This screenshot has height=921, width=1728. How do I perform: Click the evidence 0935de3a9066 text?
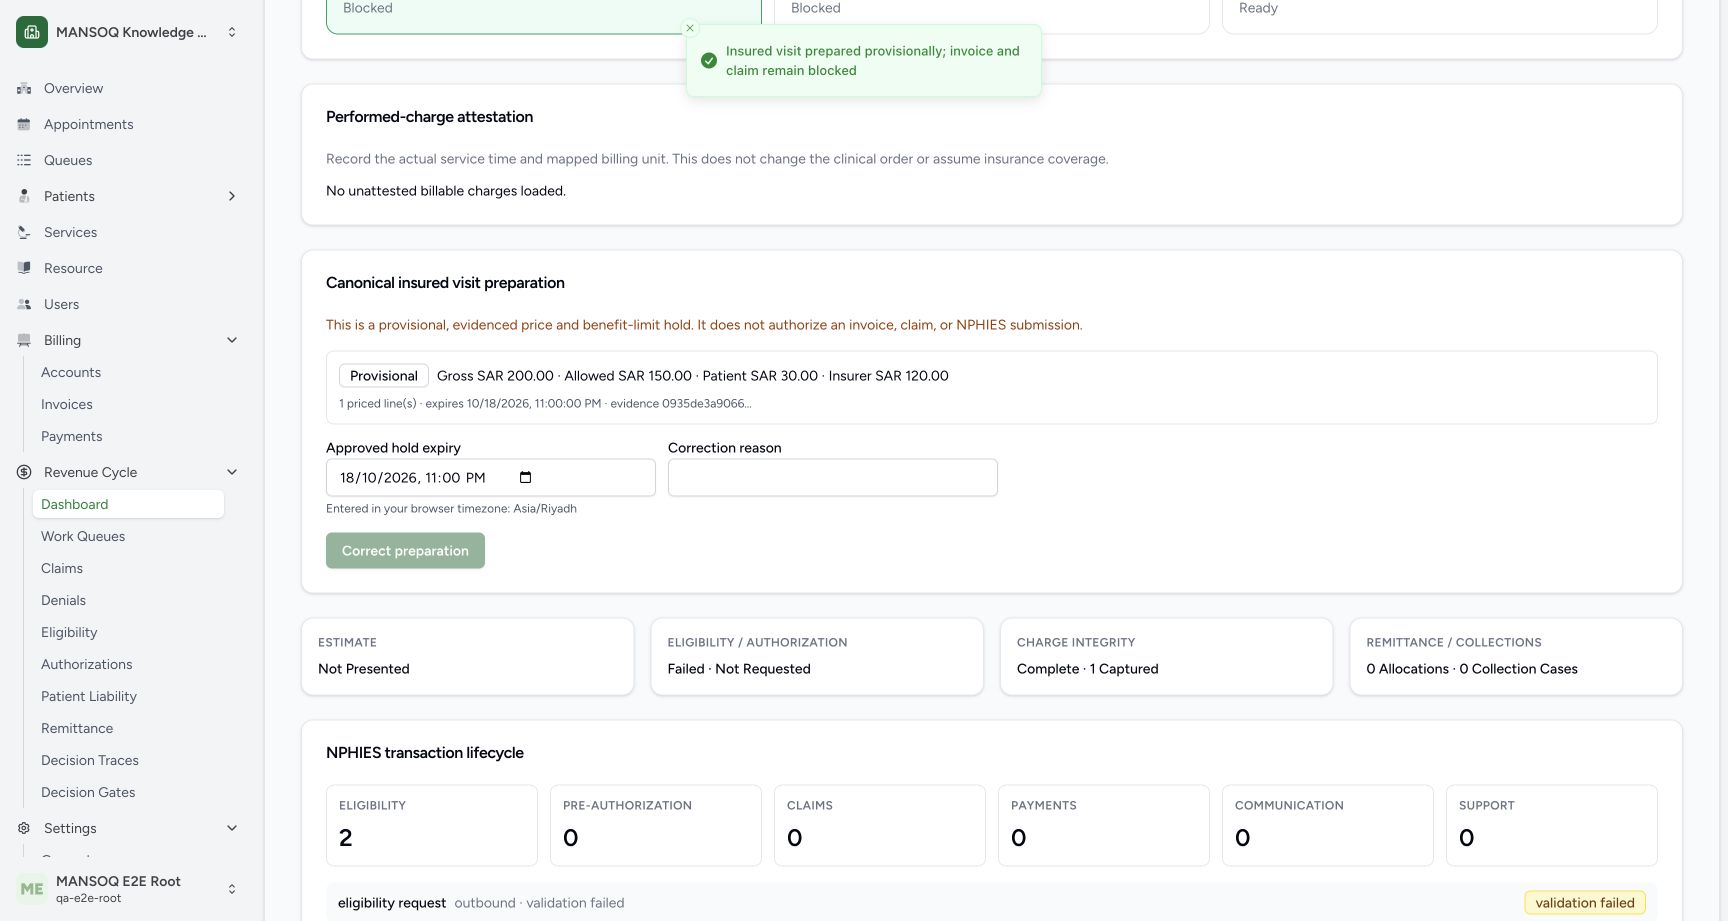tap(681, 404)
